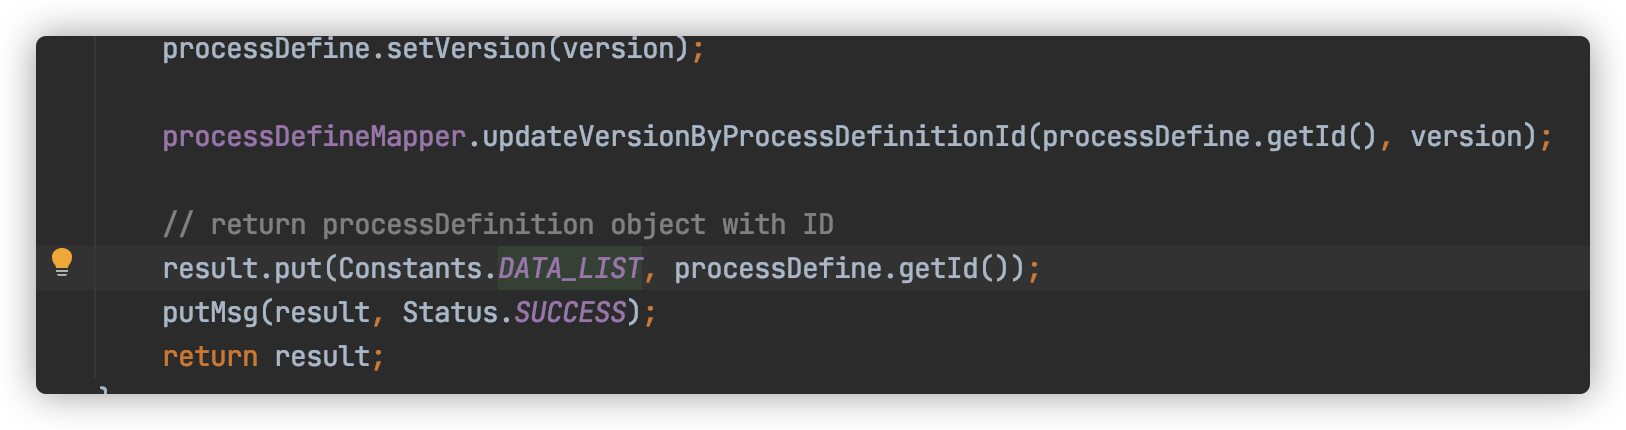Click getId() in the result.put line
The image size is (1626, 430).
click(954, 268)
